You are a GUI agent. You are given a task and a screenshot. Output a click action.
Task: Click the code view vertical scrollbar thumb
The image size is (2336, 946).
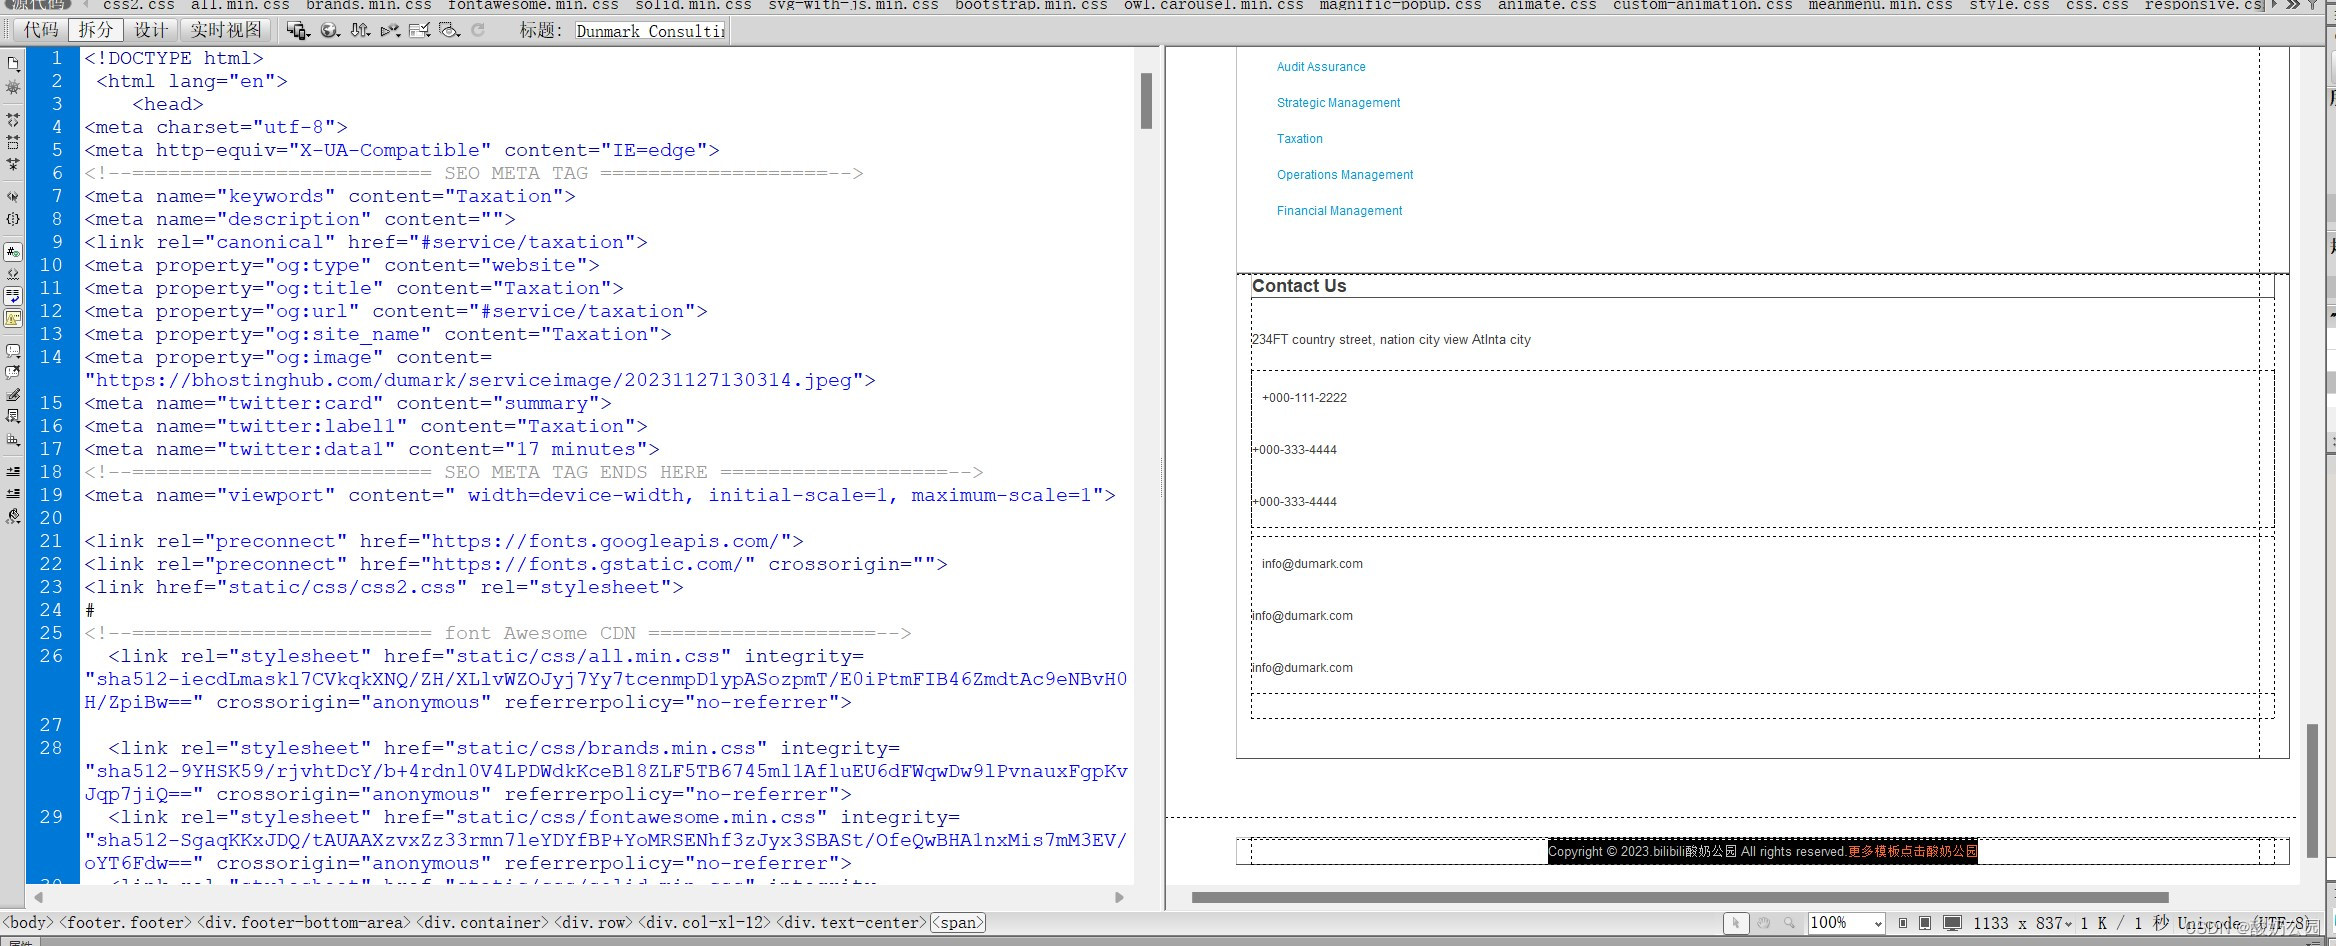pyautogui.click(x=1146, y=101)
